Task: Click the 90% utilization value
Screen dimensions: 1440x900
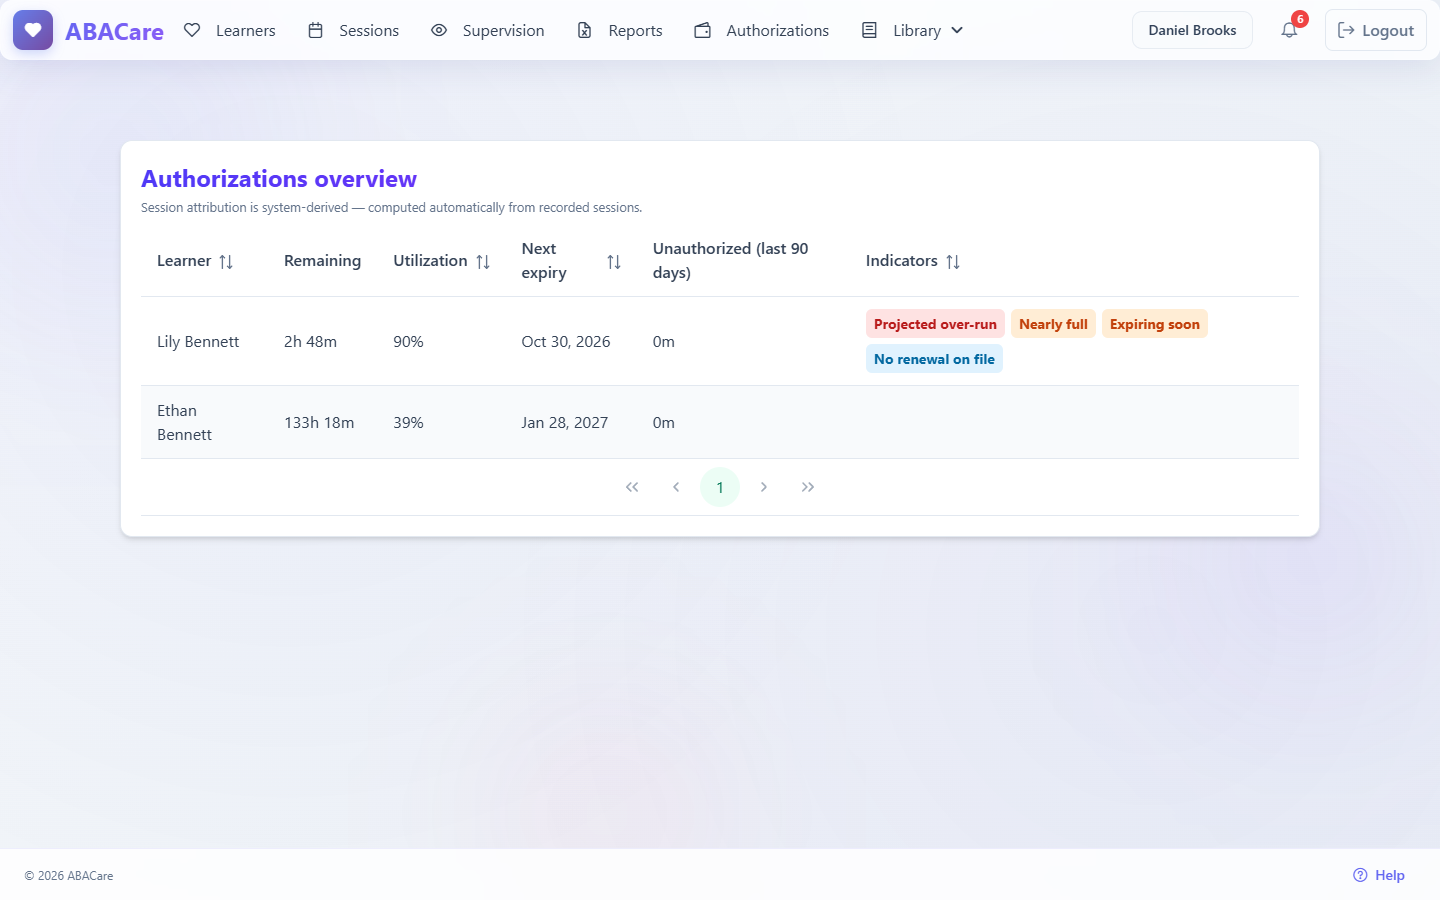Action: pyautogui.click(x=408, y=341)
